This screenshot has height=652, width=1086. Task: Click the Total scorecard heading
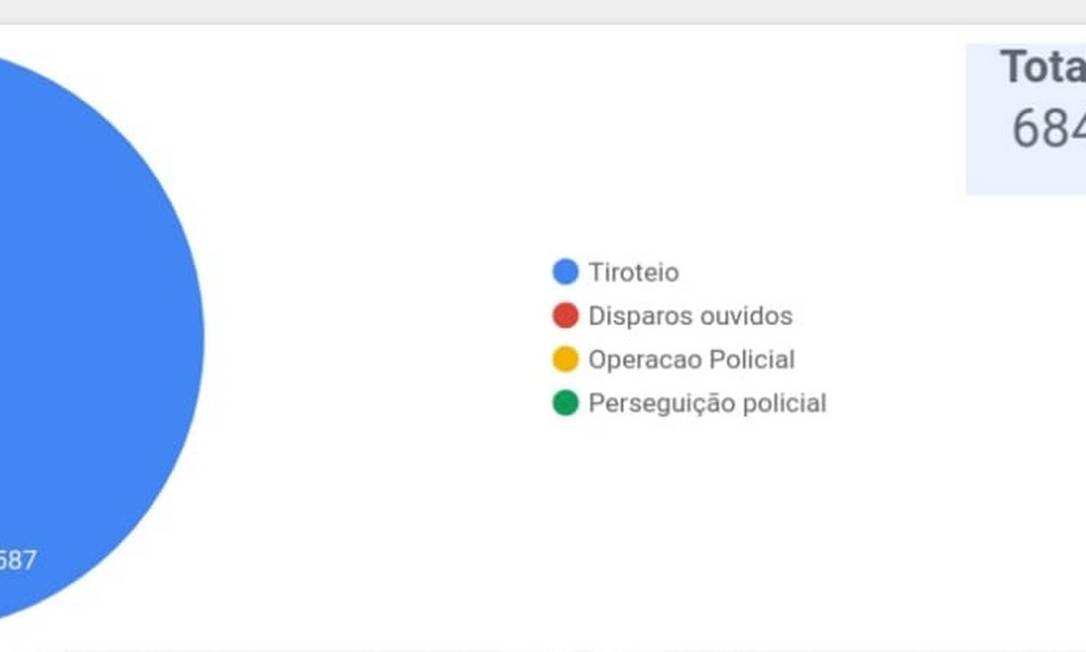pos(1042,68)
